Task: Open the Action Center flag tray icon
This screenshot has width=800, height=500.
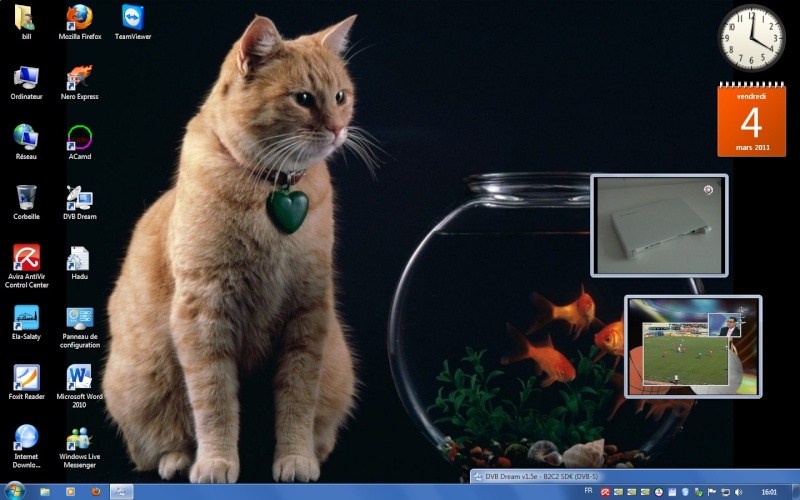Action: pyautogui.click(x=712, y=492)
